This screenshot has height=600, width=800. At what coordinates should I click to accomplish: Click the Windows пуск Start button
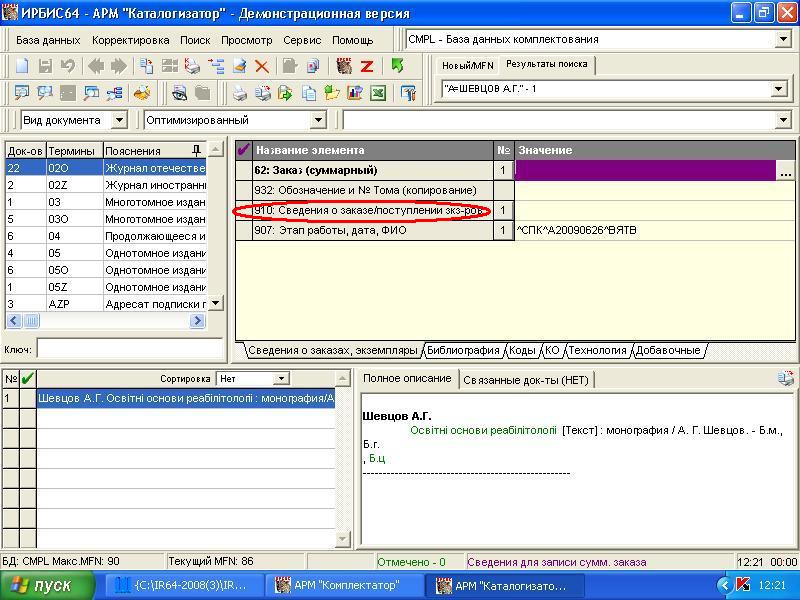click(40, 585)
